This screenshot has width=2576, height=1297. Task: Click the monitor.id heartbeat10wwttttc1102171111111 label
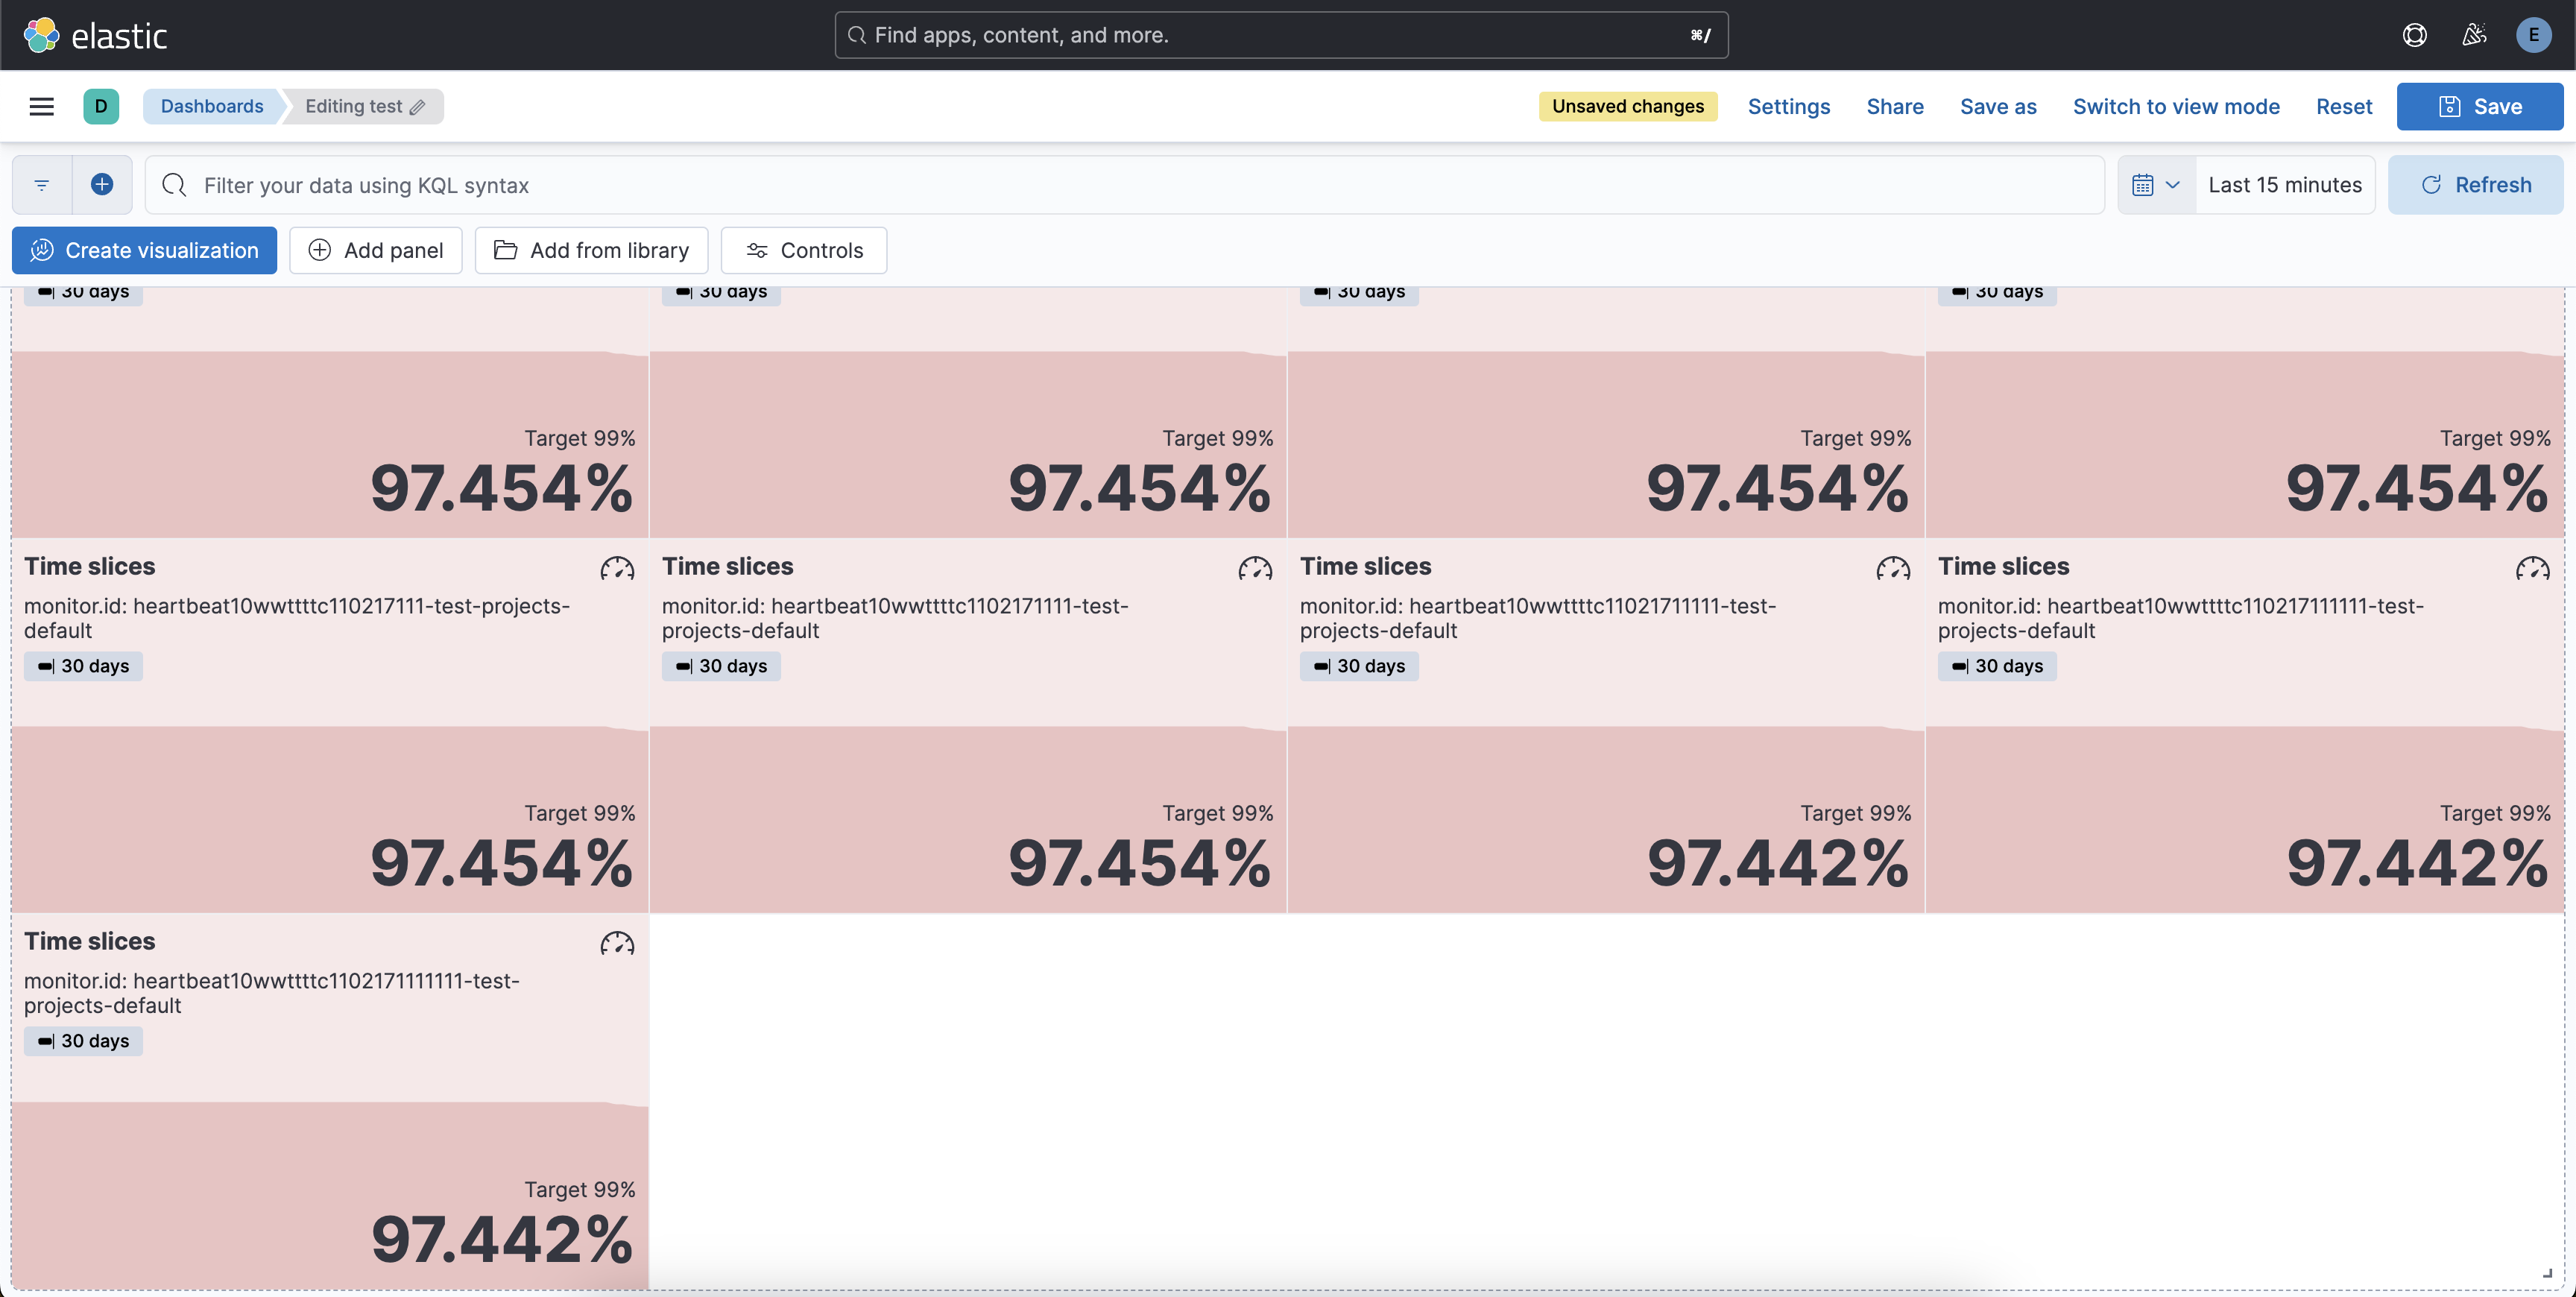[272, 993]
